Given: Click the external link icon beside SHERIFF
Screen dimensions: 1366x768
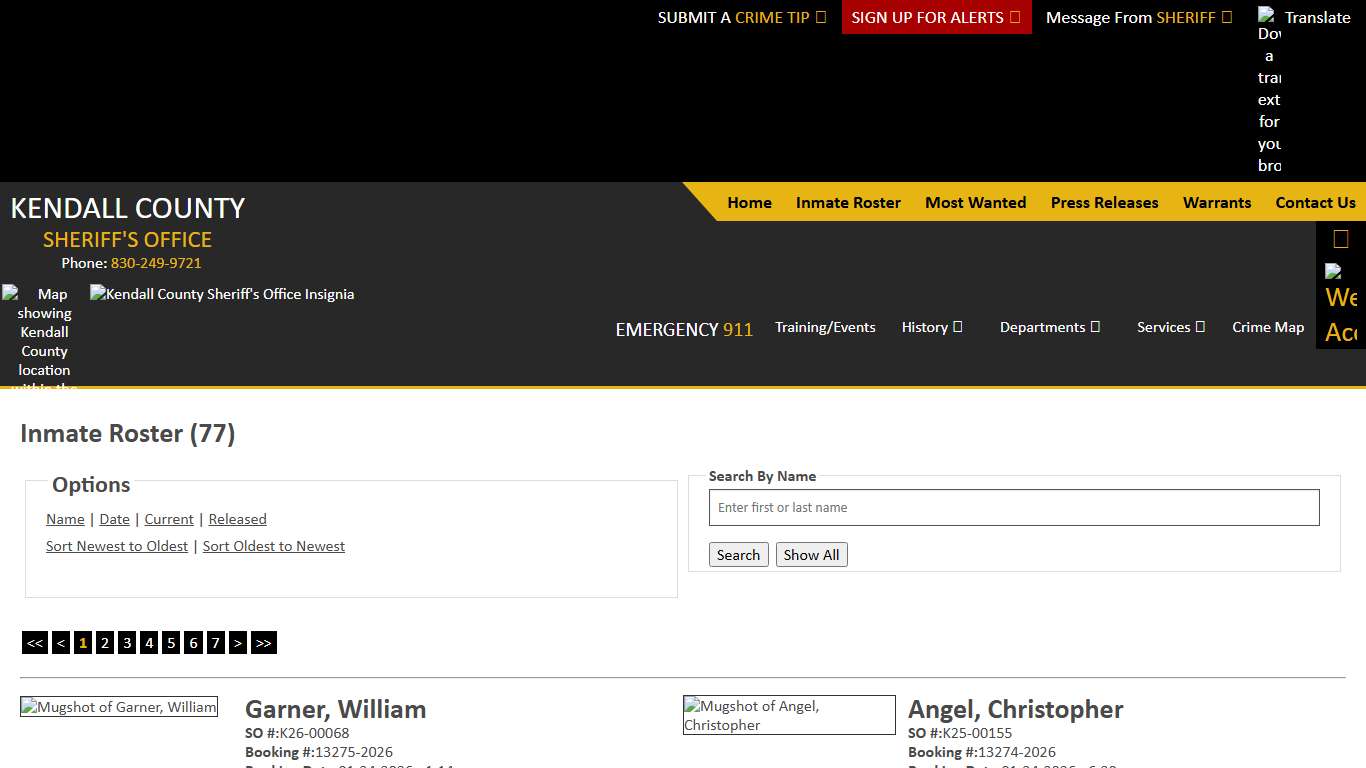Looking at the screenshot, I should pos(1227,17).
